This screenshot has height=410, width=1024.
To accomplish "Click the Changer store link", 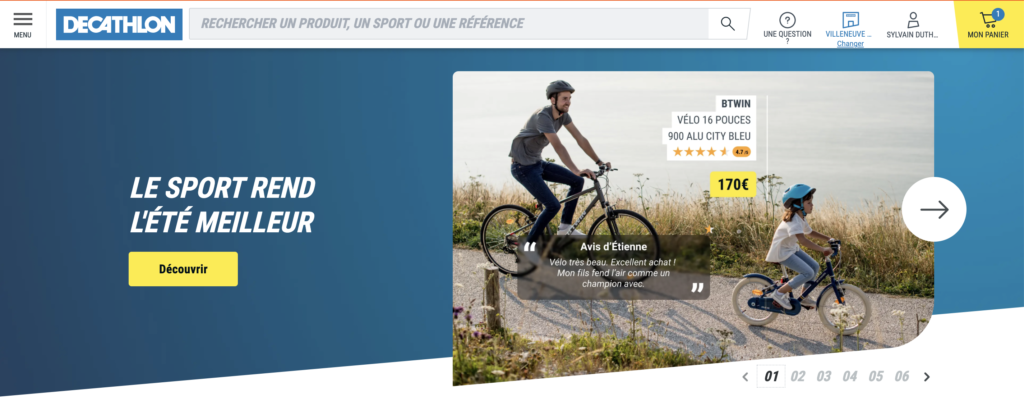I will tap(850, 44).
